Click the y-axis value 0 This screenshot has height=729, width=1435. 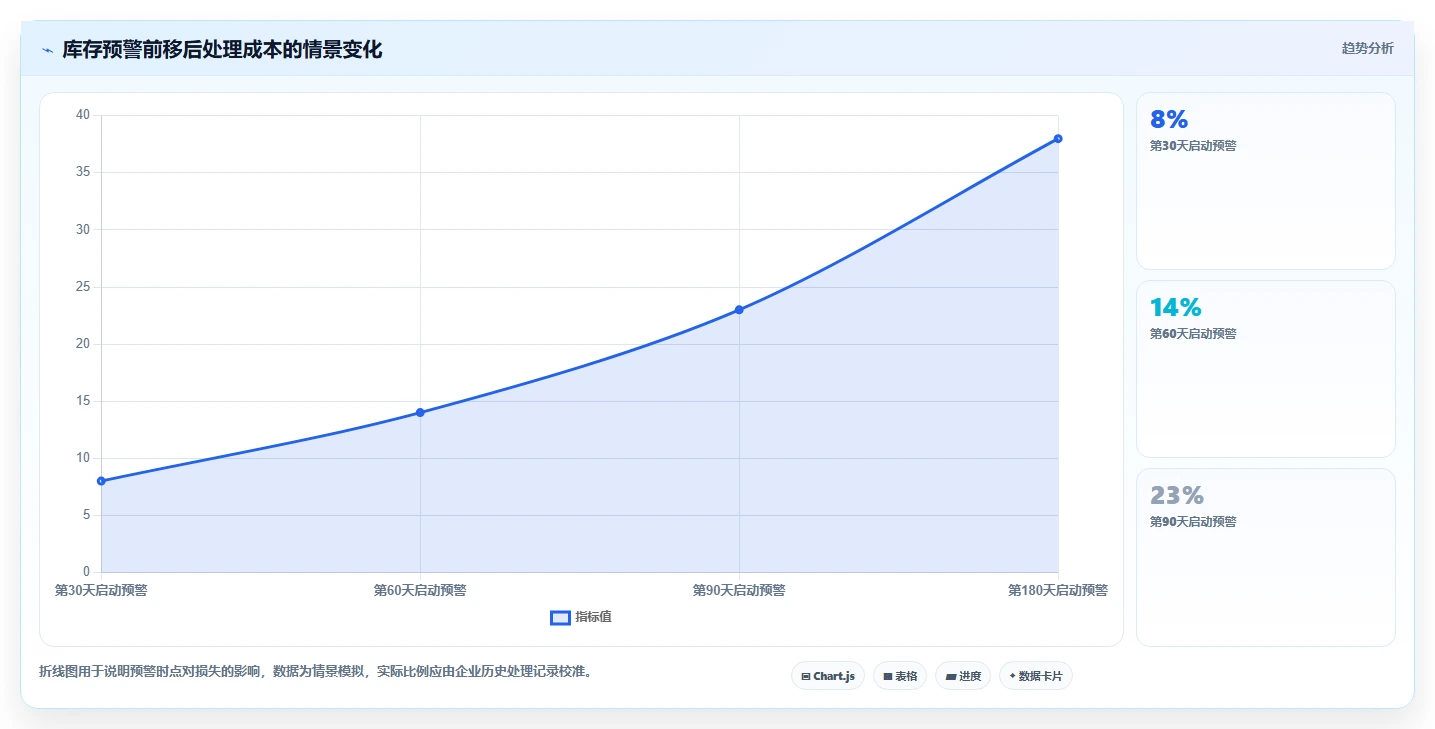pyautogui.click(x=87, y=572)
